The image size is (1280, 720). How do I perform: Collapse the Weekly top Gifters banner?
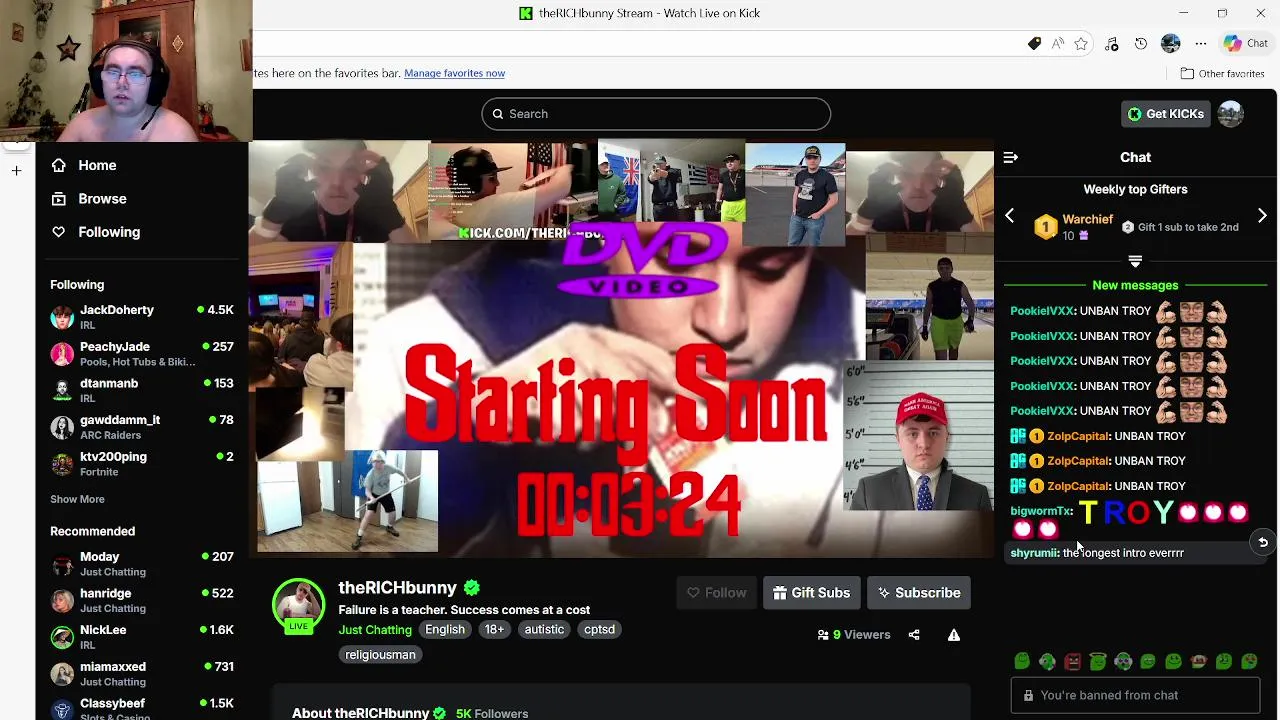1135,261
